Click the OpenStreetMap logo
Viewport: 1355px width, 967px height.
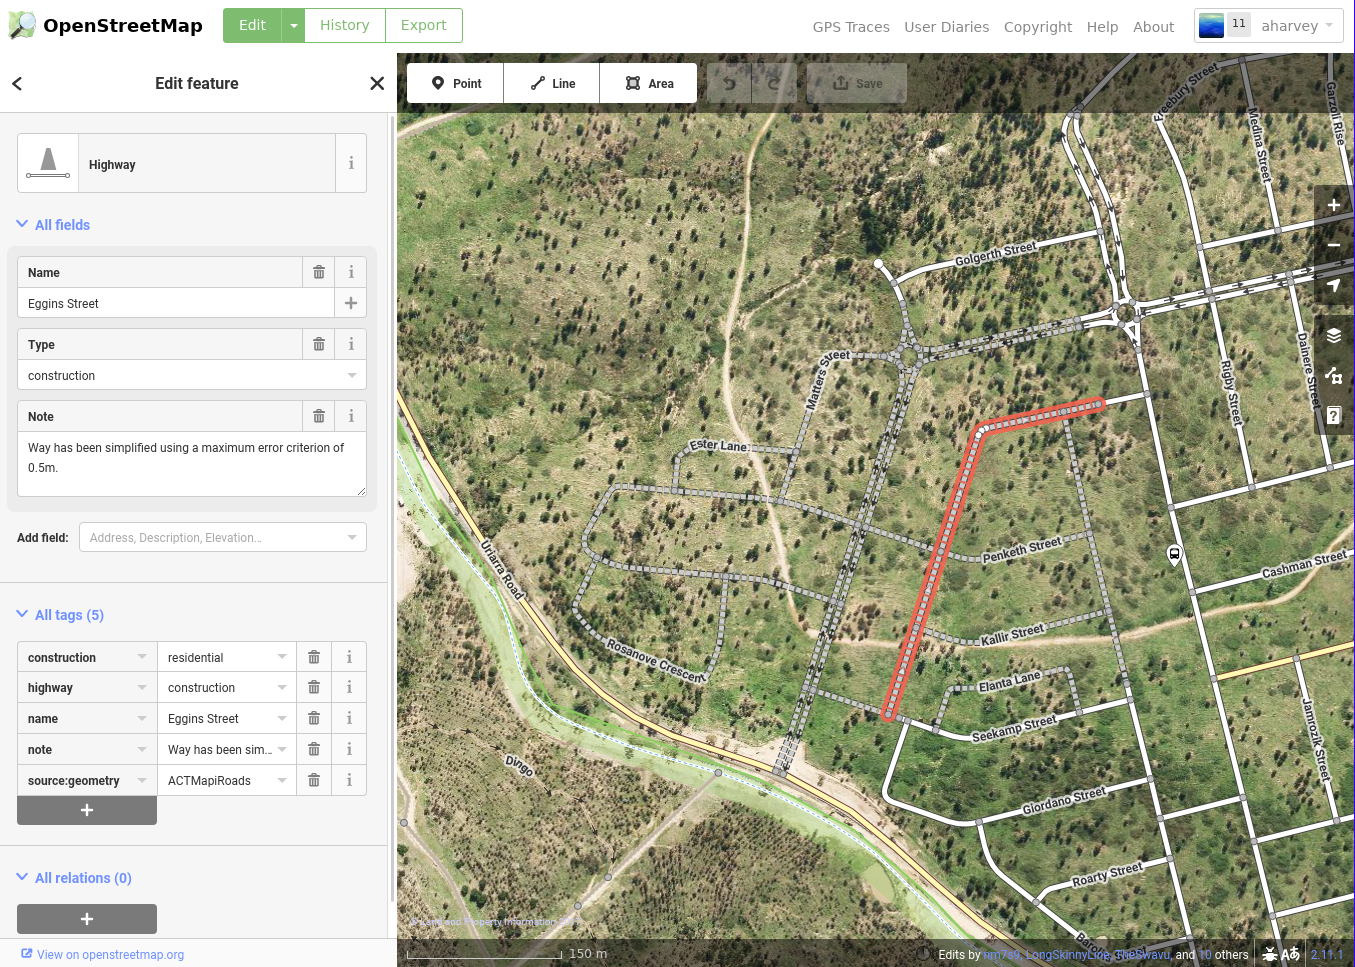click(105, 25)
